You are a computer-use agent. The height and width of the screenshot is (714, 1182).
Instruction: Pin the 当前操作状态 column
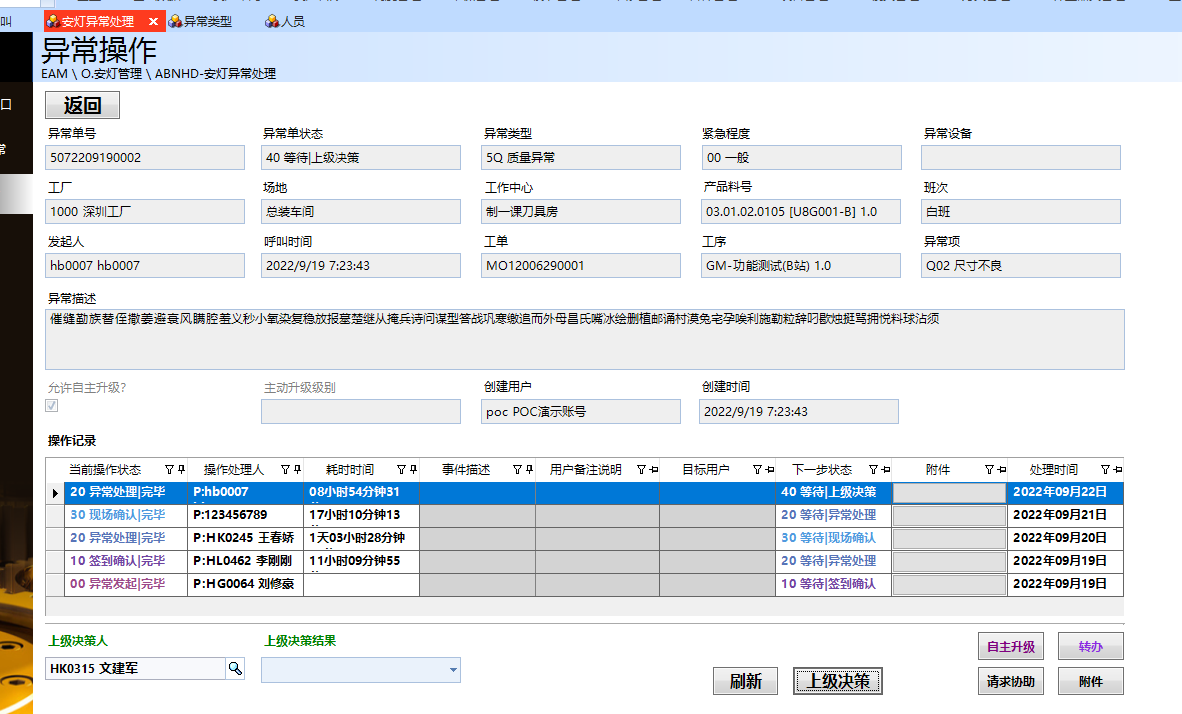pyautogui.click(x=181, y=470)
